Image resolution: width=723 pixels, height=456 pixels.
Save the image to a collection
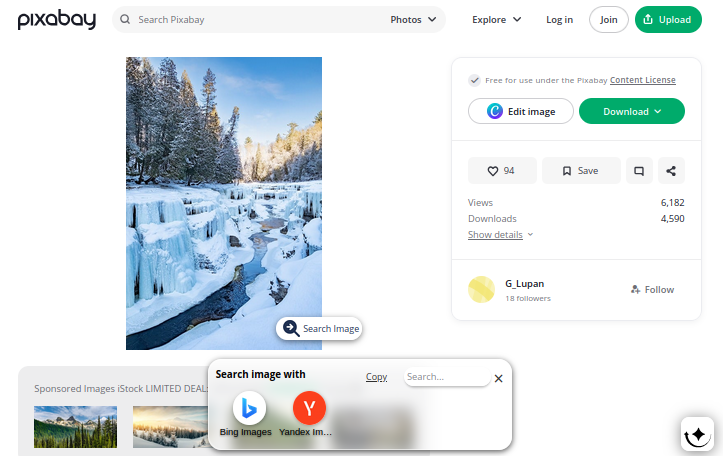point(581,171)
